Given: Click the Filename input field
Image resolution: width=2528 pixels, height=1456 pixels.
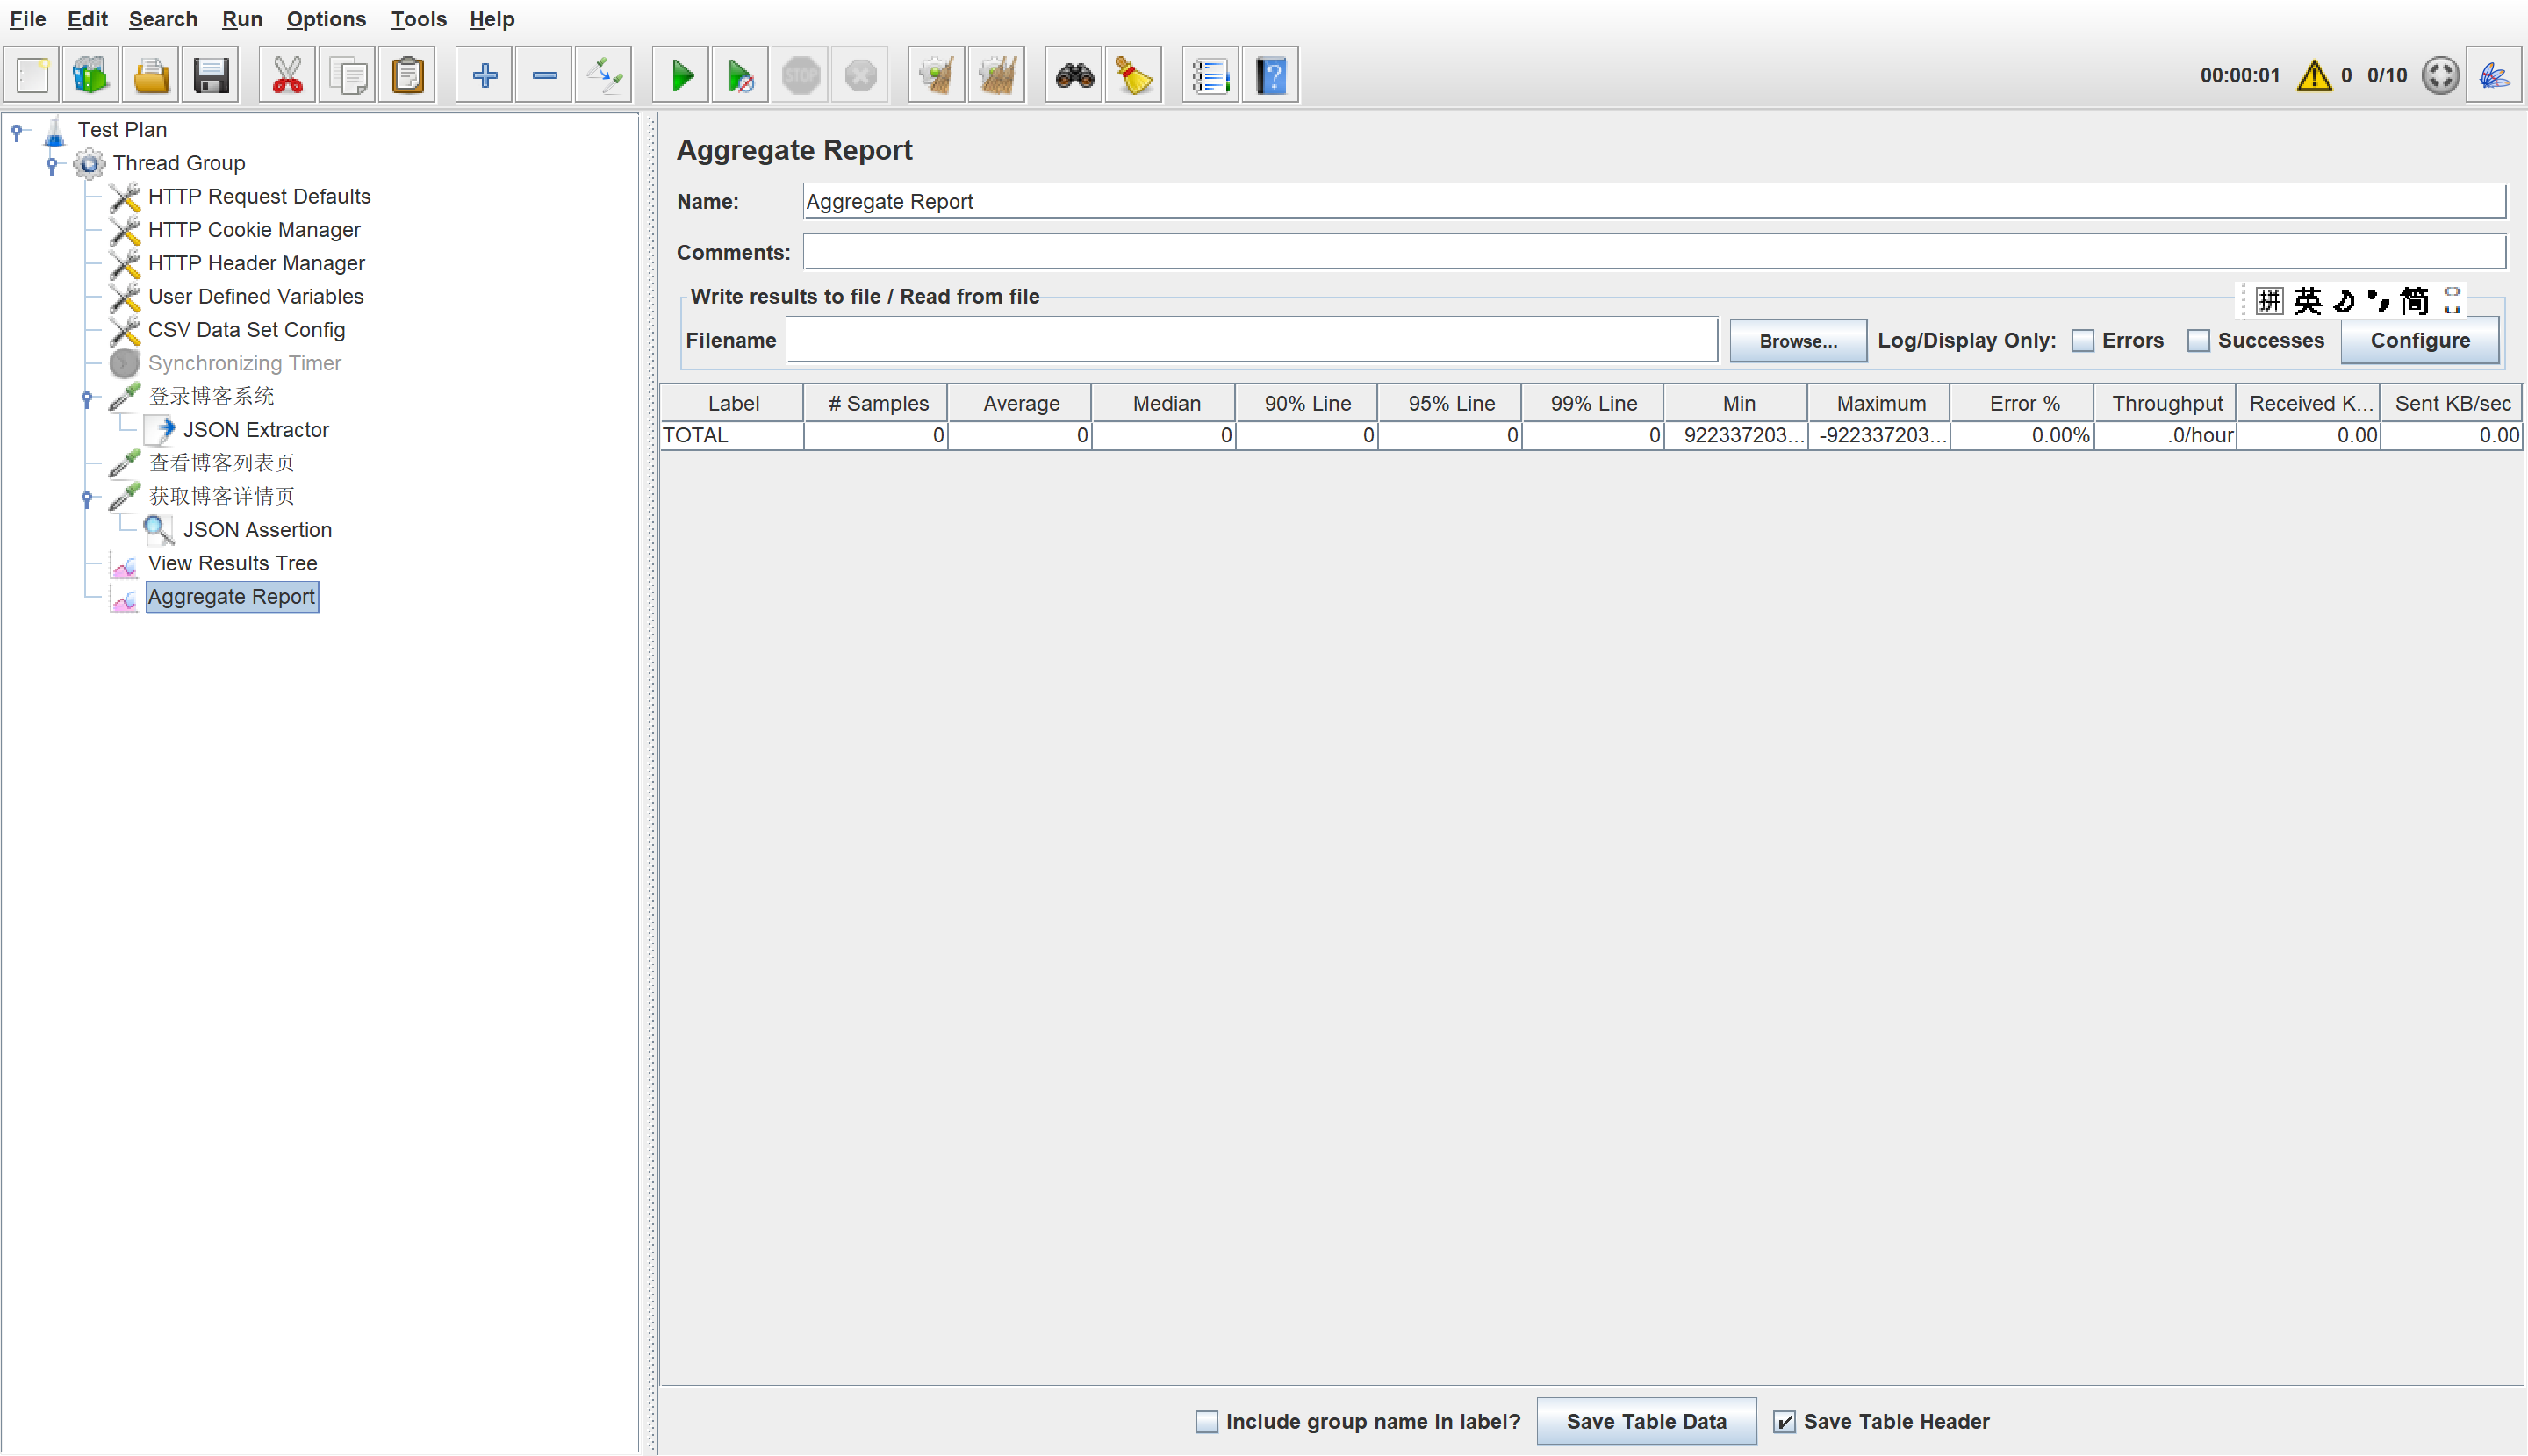Looking at the screenshot, I should coord(1251,341).
